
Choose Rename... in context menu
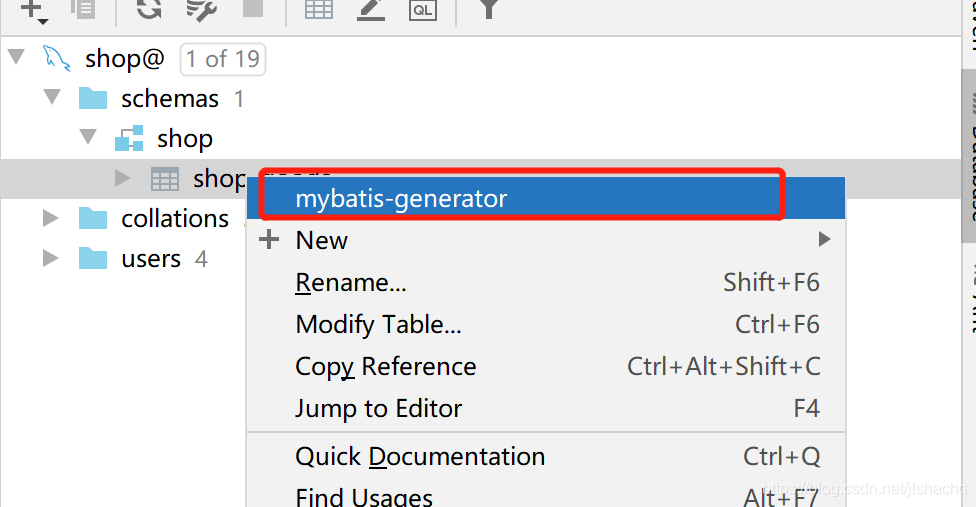351,283
